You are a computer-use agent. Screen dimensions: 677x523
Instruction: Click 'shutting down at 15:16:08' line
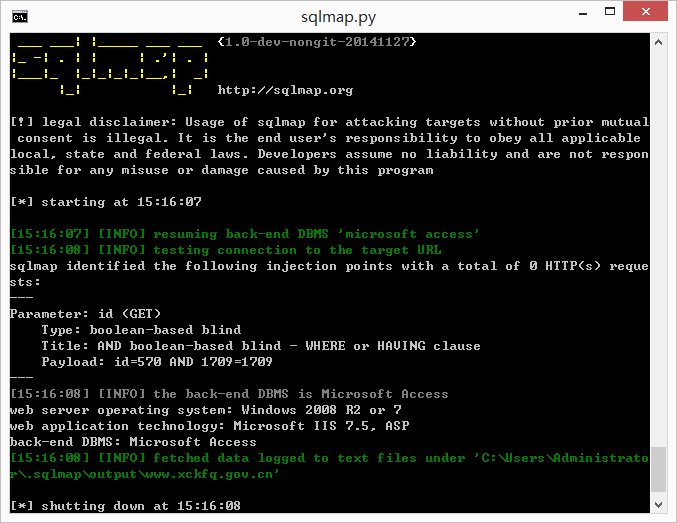tap(126, 506)
